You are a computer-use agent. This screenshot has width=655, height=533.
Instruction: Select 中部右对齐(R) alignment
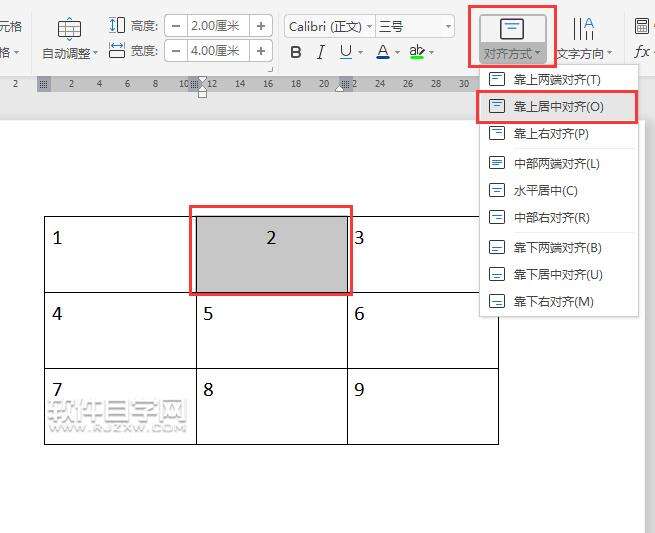[559, 218]
